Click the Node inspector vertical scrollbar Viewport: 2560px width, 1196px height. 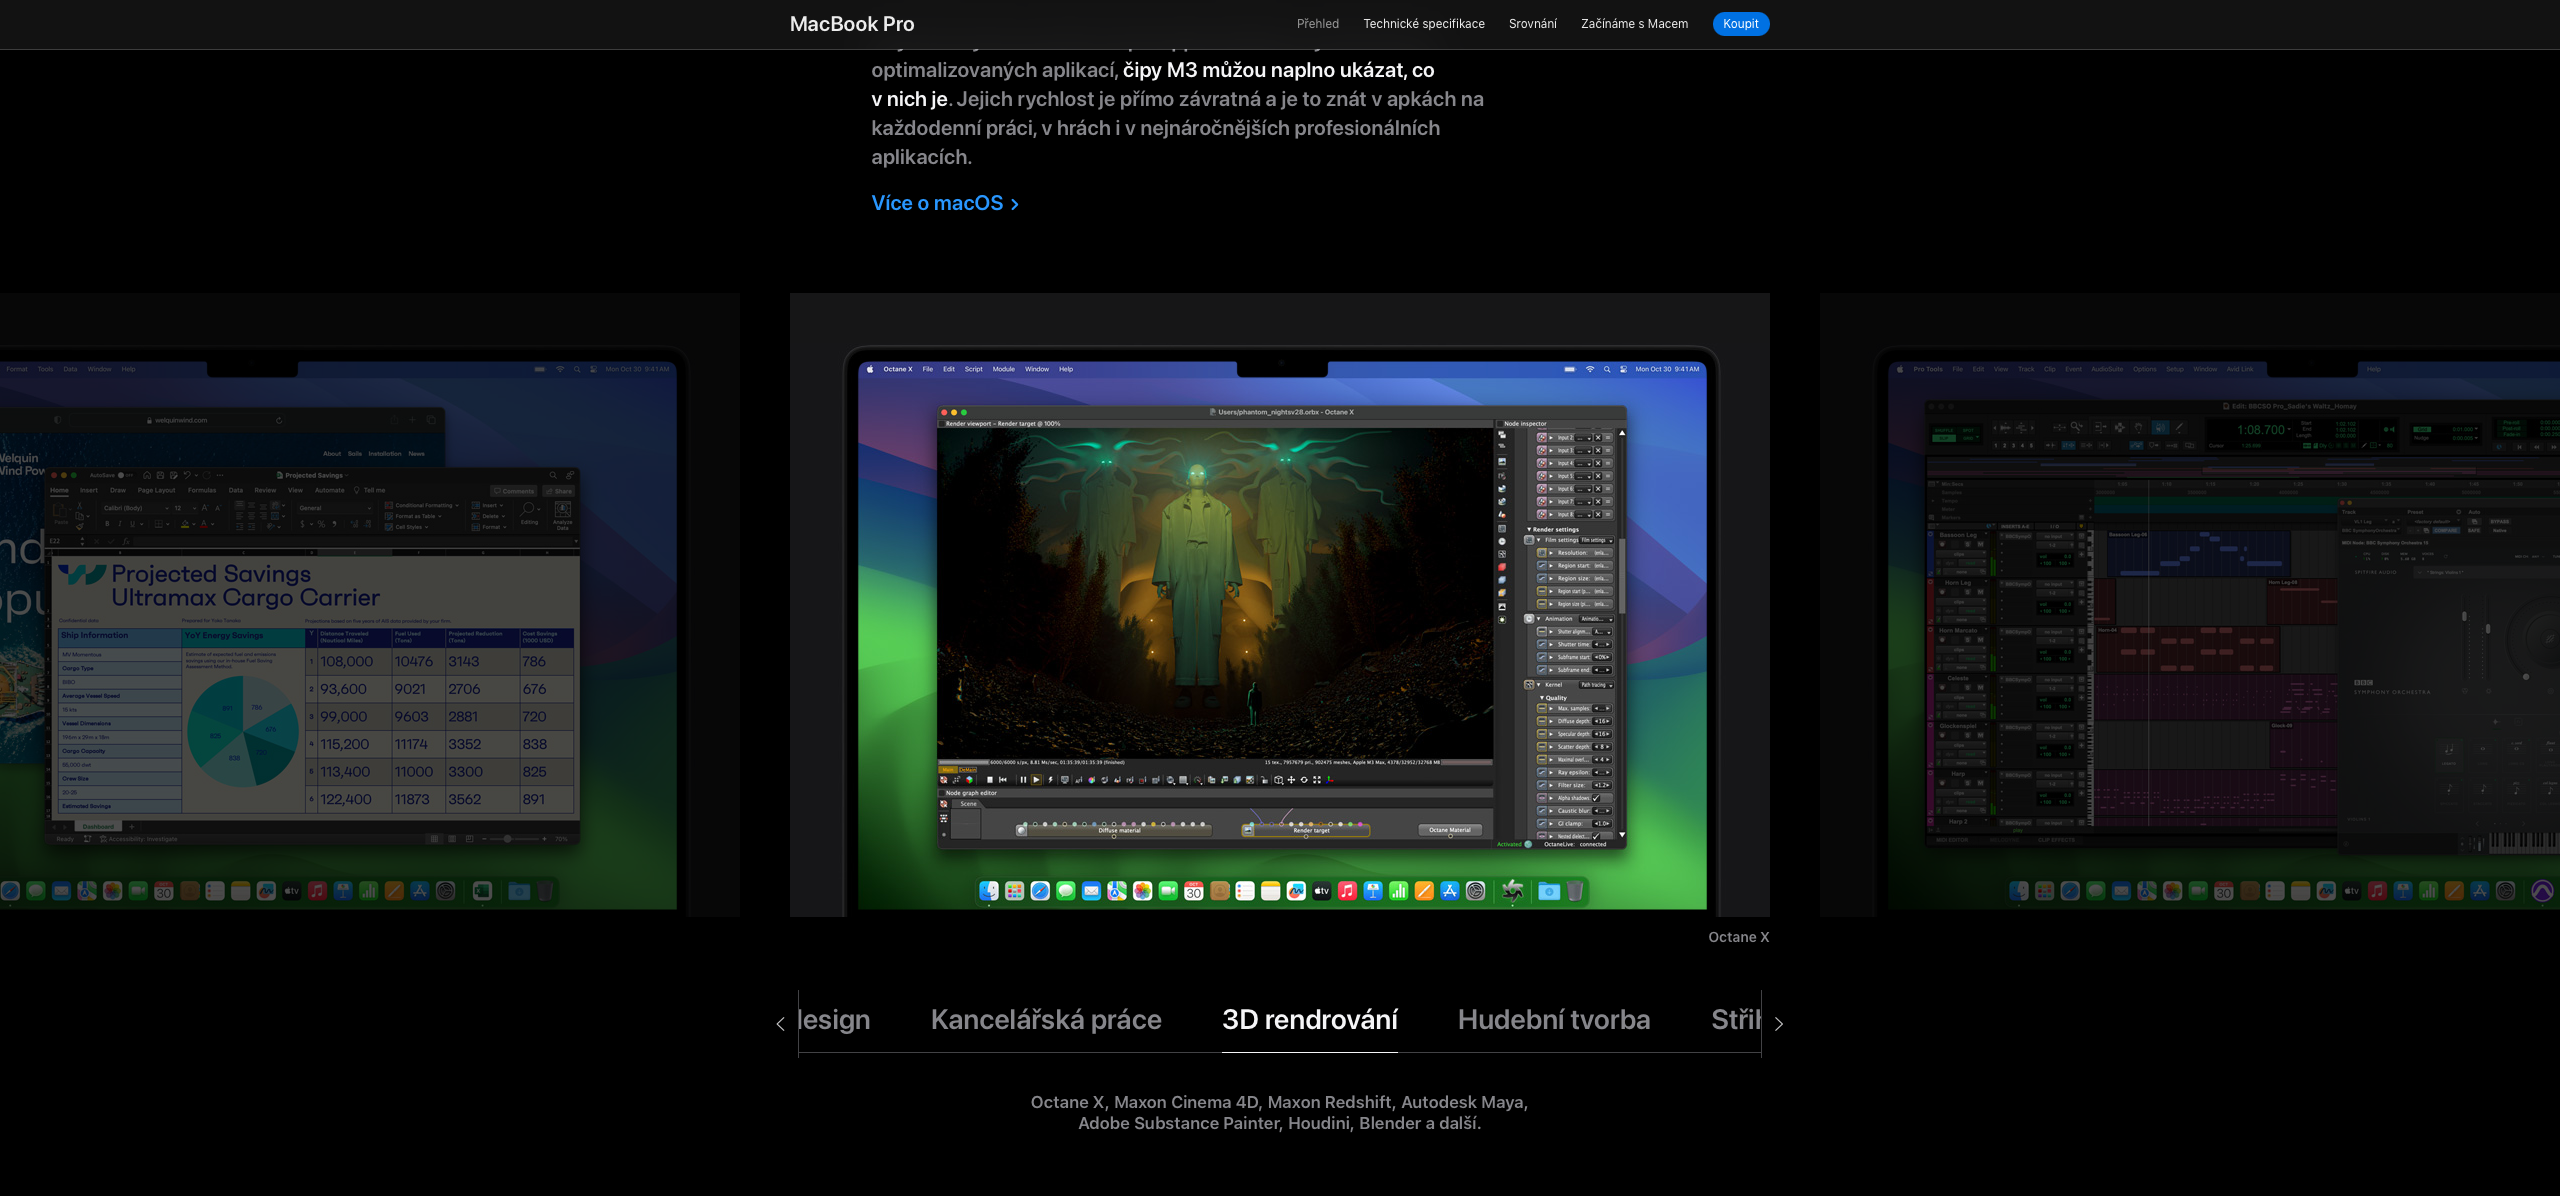tap(1621, 575)
